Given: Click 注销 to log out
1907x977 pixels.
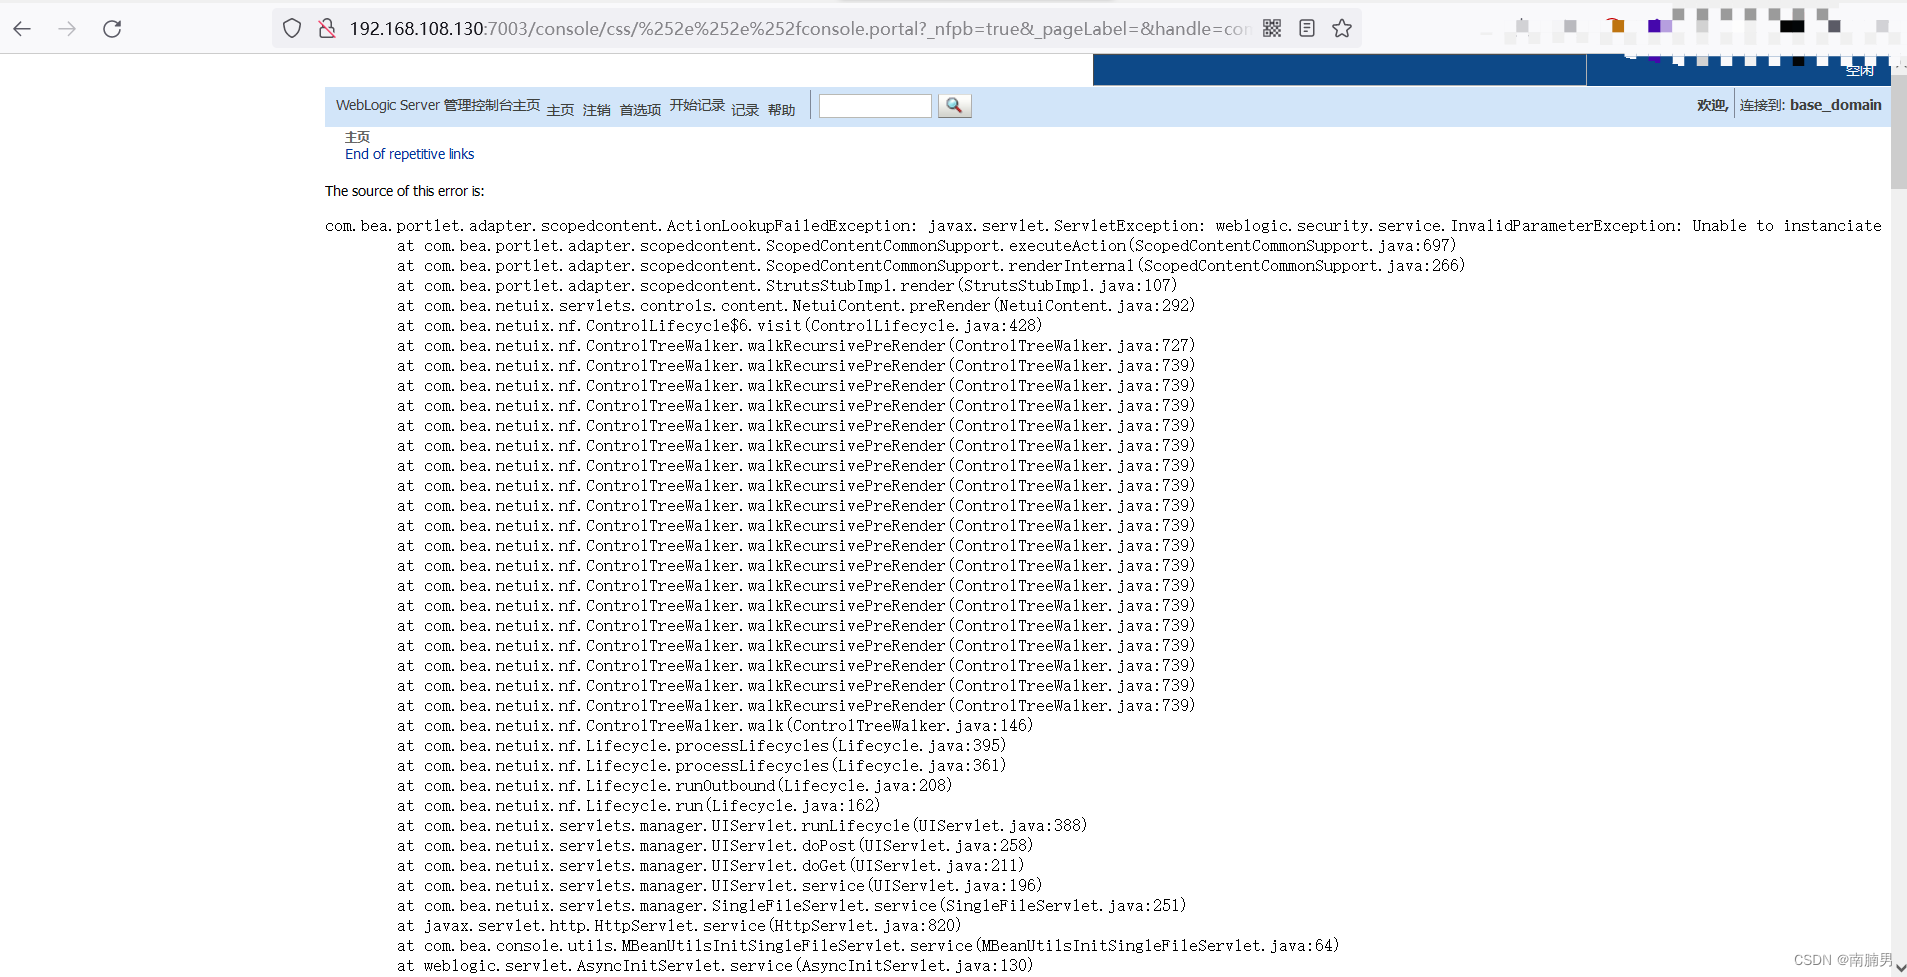Looking at the screenshot, I should 597,110.
